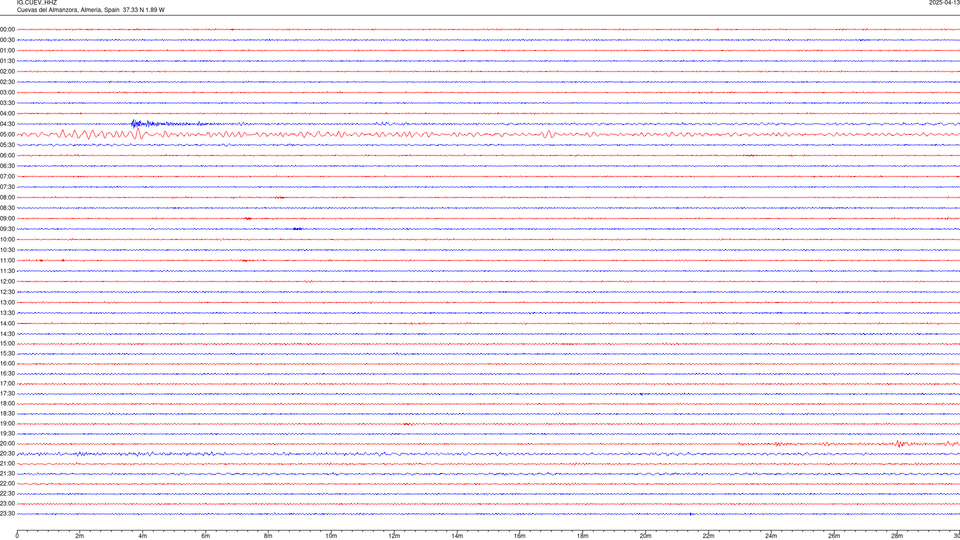This screenshot has width=960, height=540.
Task: Pick the 11:30 row label
Action: pos(7,271)
